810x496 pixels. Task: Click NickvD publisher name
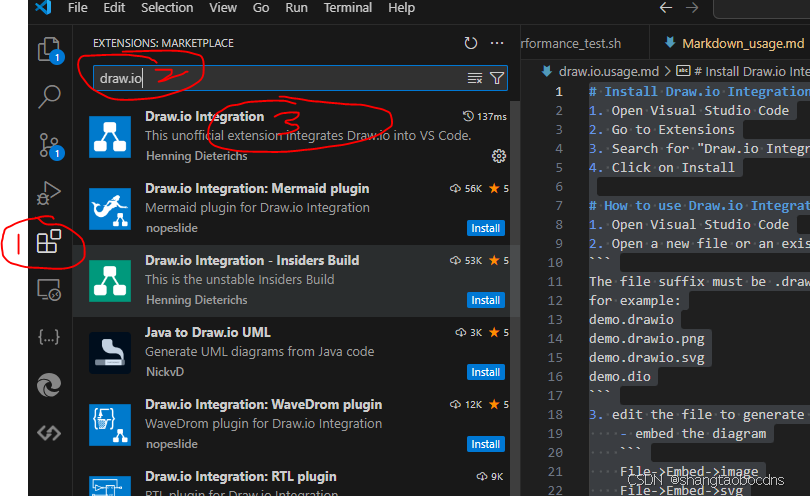[165, 372]
